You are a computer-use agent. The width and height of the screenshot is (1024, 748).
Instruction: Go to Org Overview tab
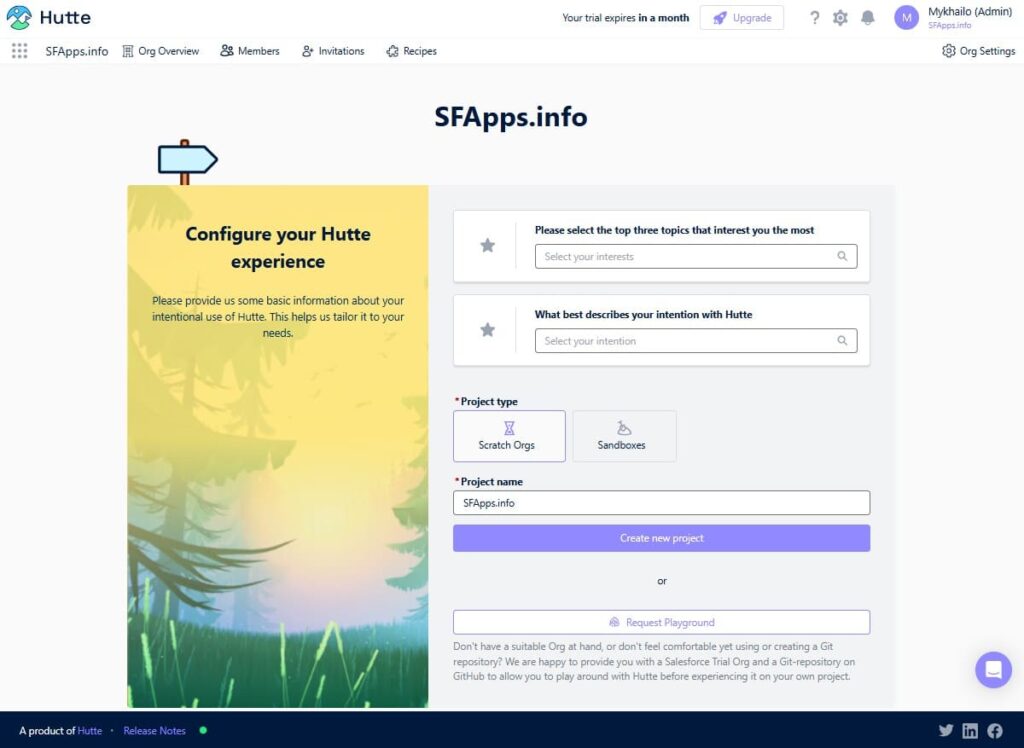(x=161, y=51)
